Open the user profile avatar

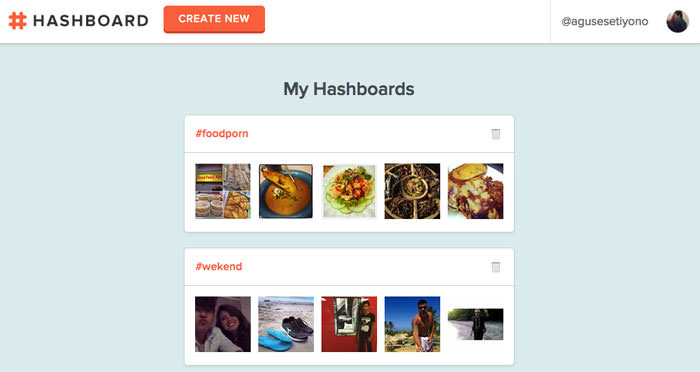click(x=677, y=21)
